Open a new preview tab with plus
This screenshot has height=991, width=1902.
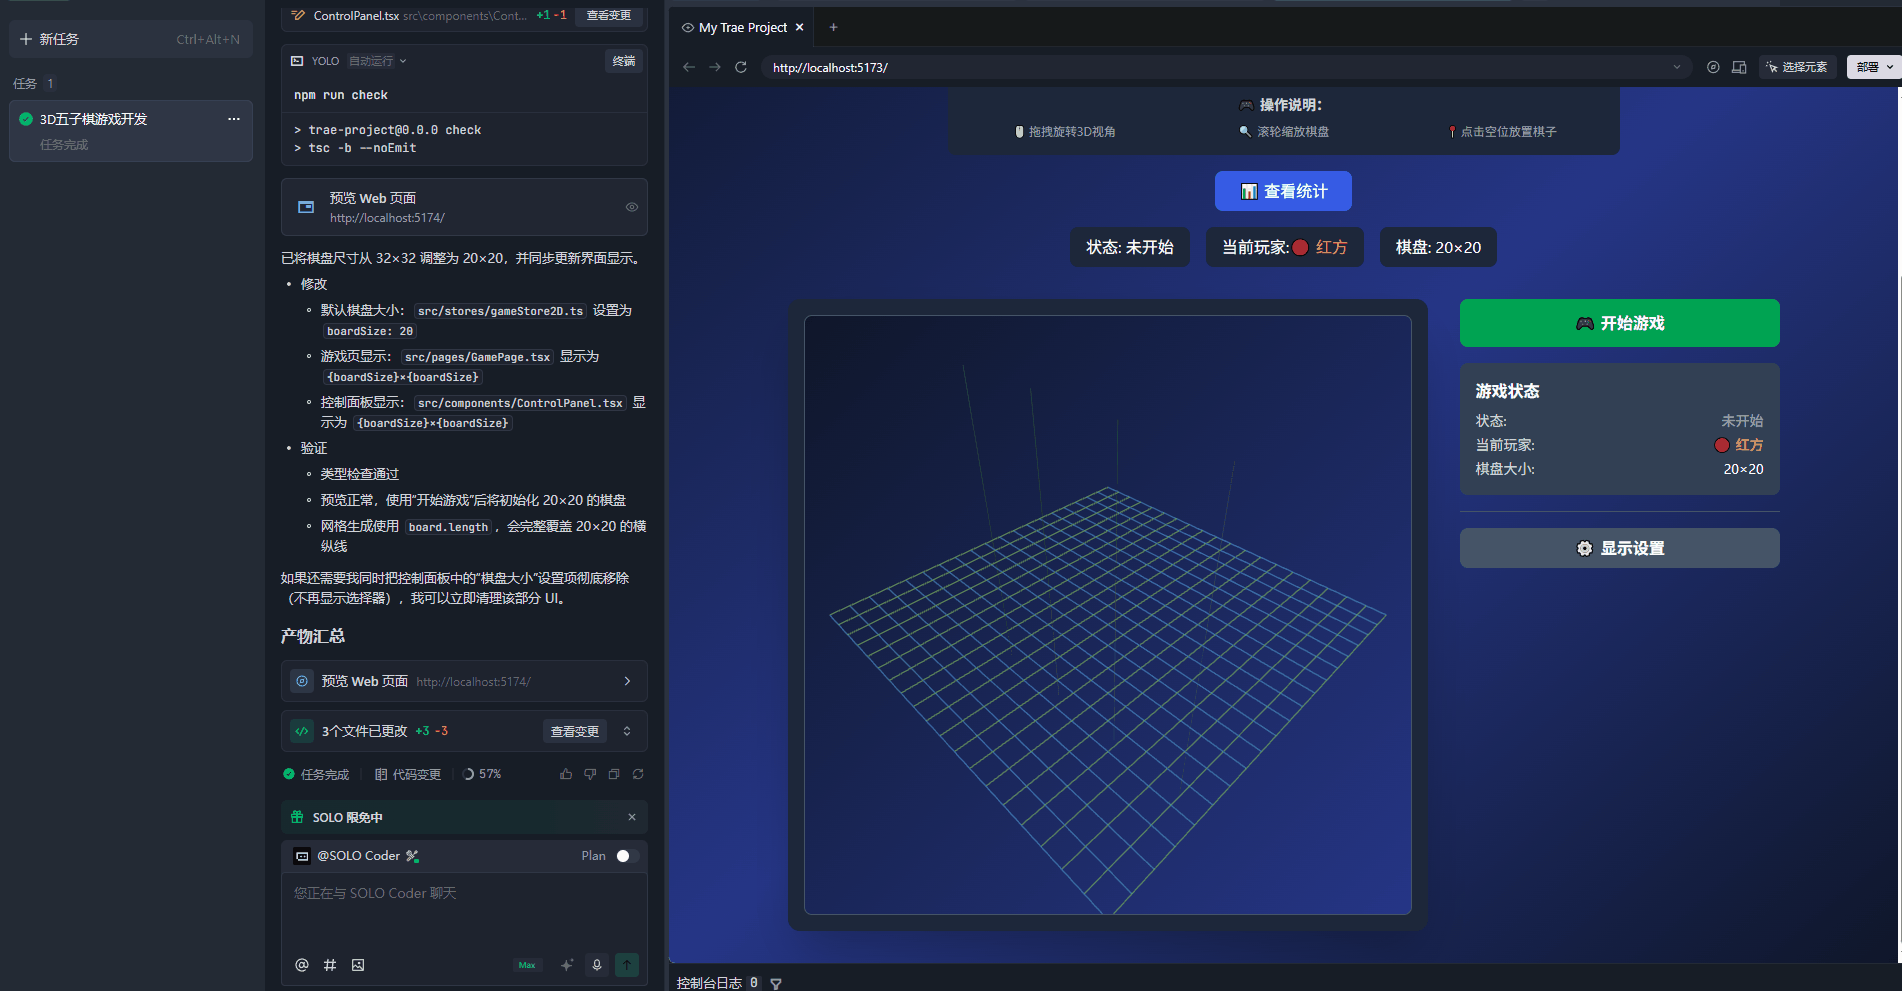click(x=834, y=27)
